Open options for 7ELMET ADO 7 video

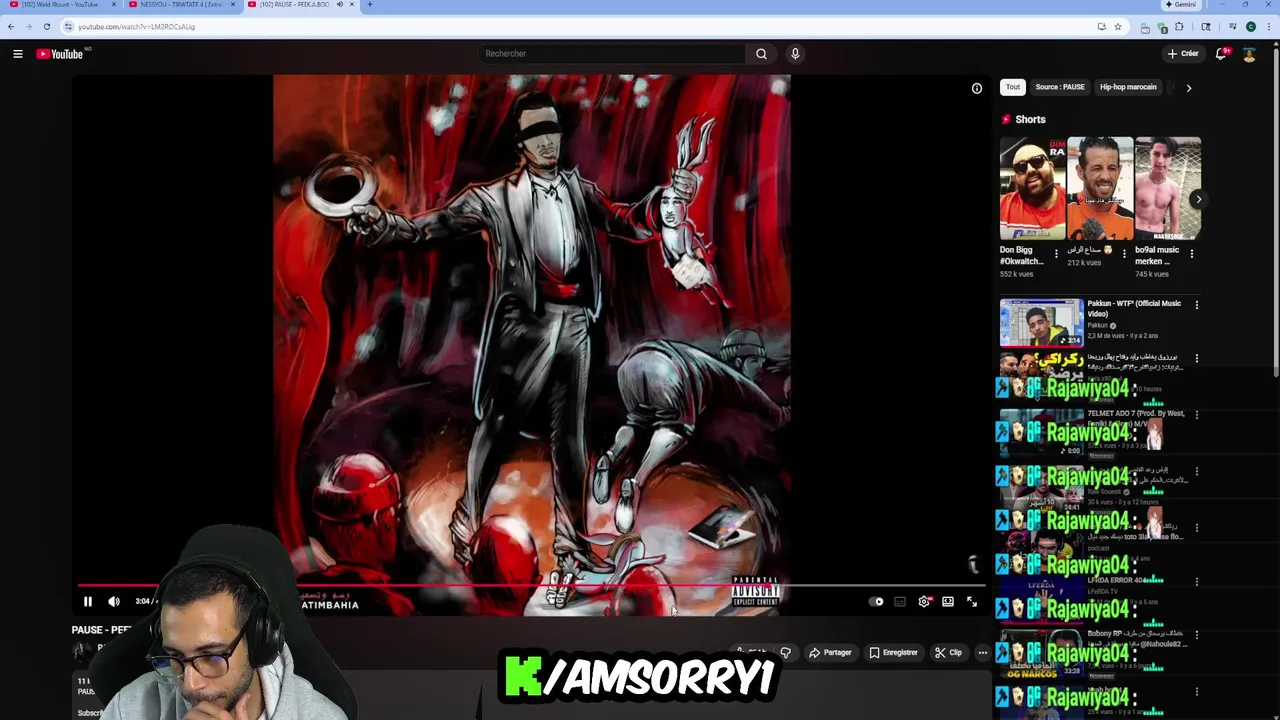[1197, 414]
